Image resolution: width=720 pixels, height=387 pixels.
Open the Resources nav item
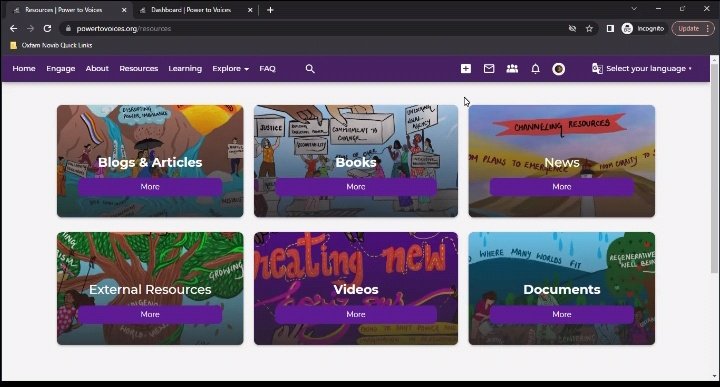pos(139,68)
